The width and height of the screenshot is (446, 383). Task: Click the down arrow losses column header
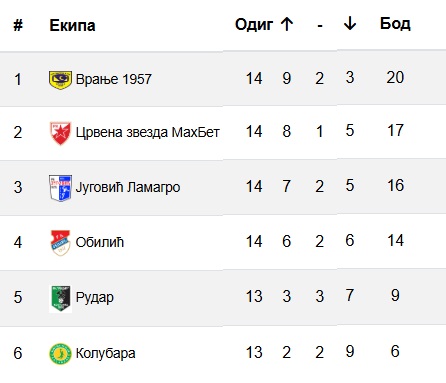click(x=350, y=24)
